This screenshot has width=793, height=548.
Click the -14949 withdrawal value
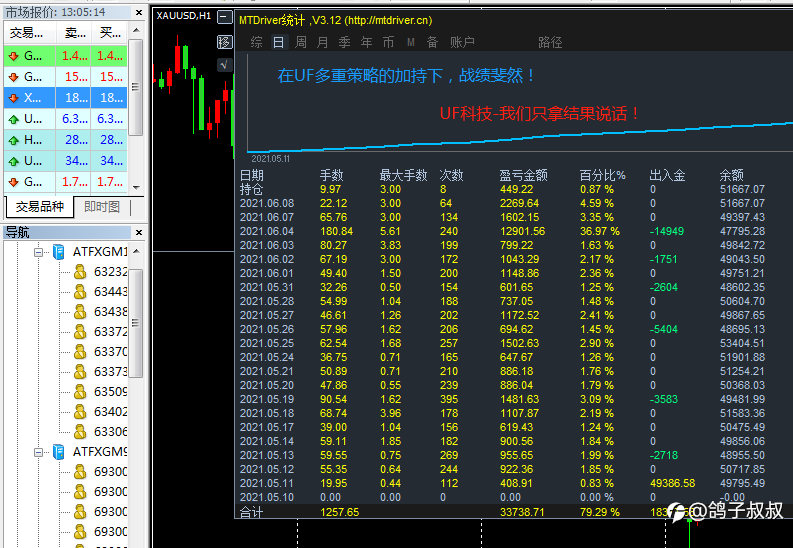(x=667, y=232)
